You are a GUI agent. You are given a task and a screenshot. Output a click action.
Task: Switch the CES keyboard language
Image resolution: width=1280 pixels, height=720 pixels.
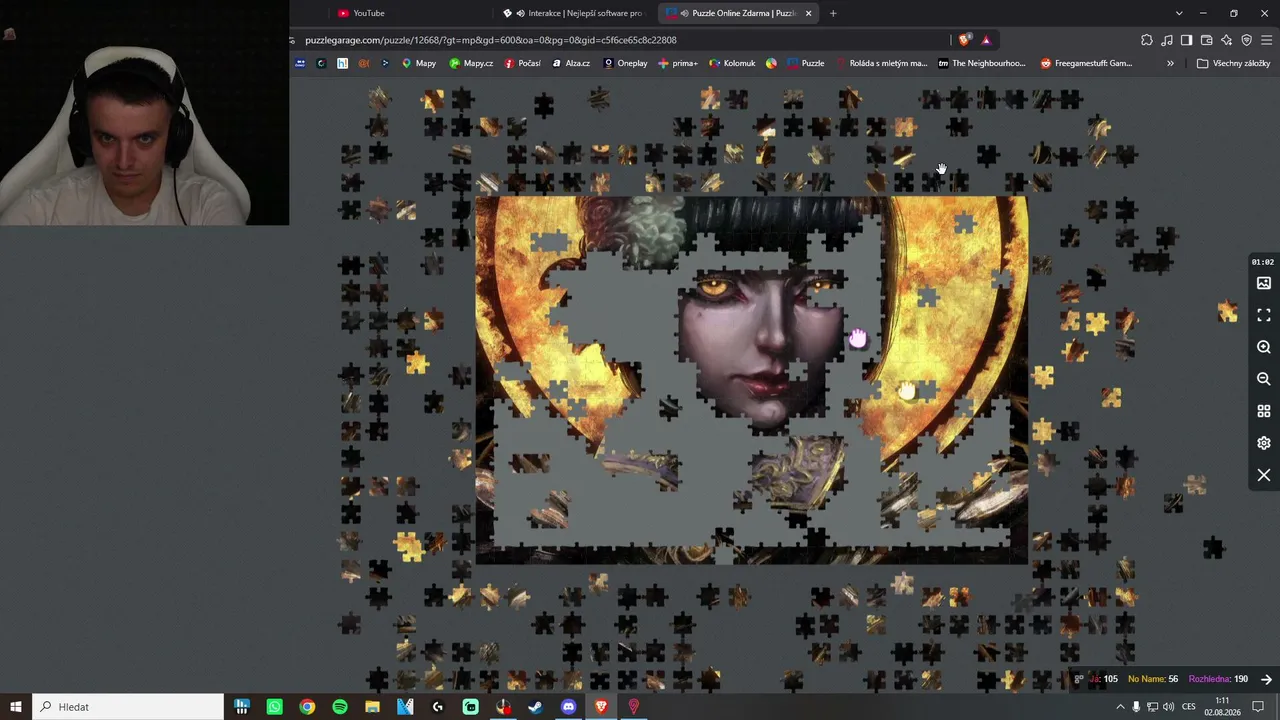point(1188,707)
